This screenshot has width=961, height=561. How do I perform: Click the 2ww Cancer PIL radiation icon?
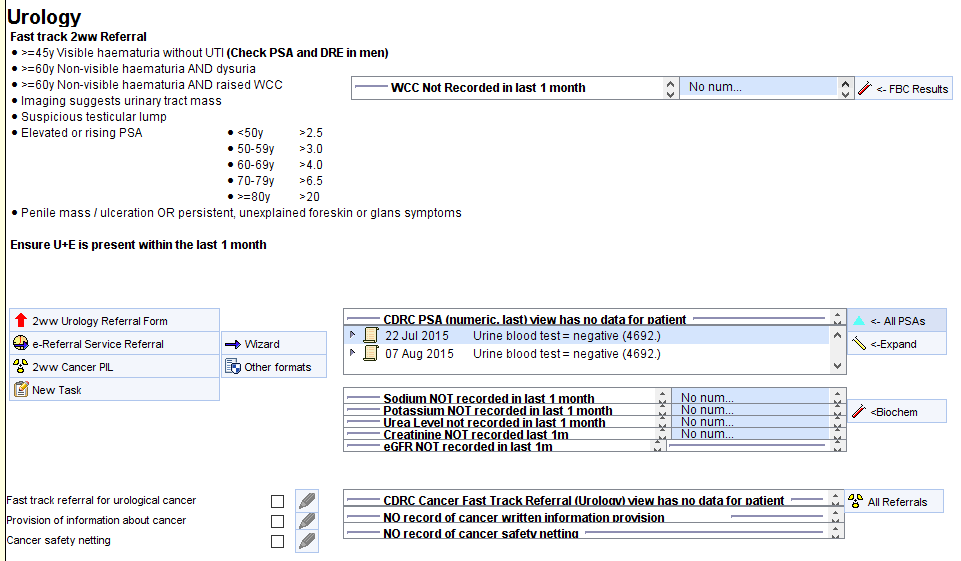click(x=21, y=366)
